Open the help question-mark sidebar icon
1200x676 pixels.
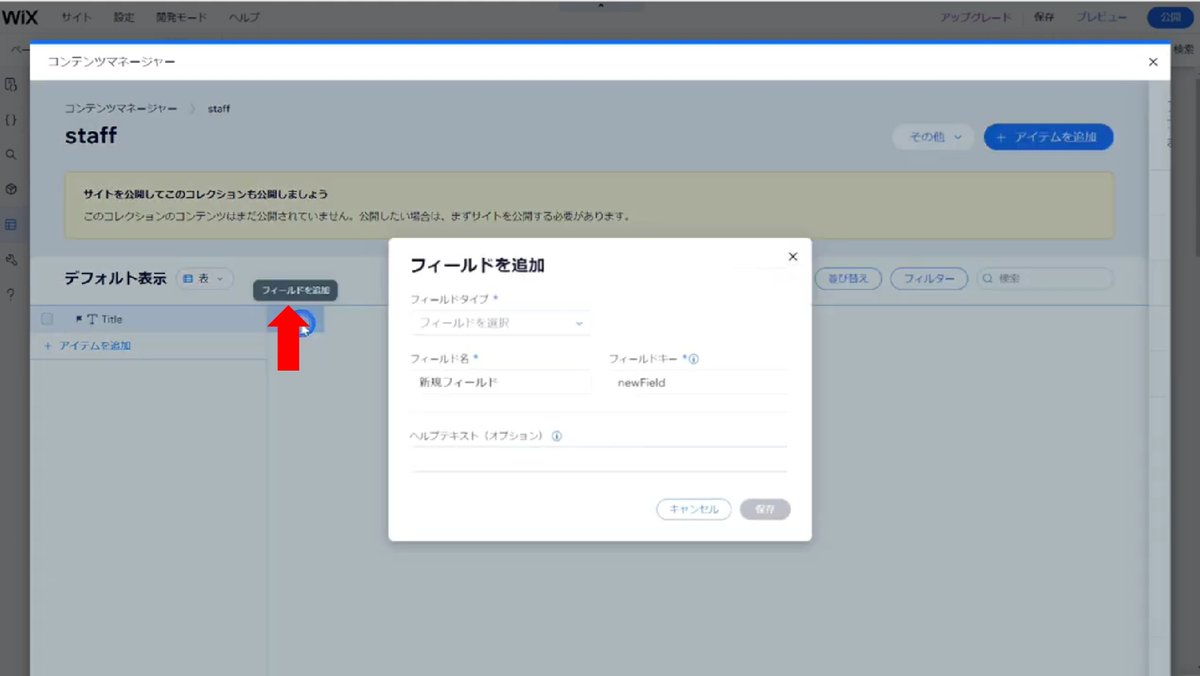[x=11, y=294]
